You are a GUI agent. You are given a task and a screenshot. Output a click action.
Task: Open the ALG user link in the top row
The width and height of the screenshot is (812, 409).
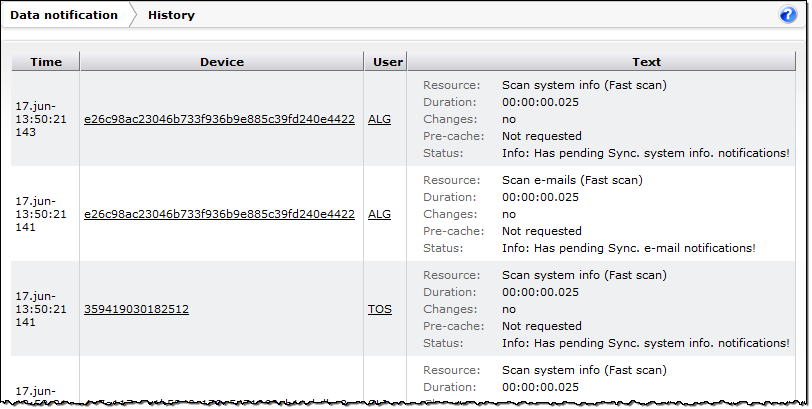point(379,119)
